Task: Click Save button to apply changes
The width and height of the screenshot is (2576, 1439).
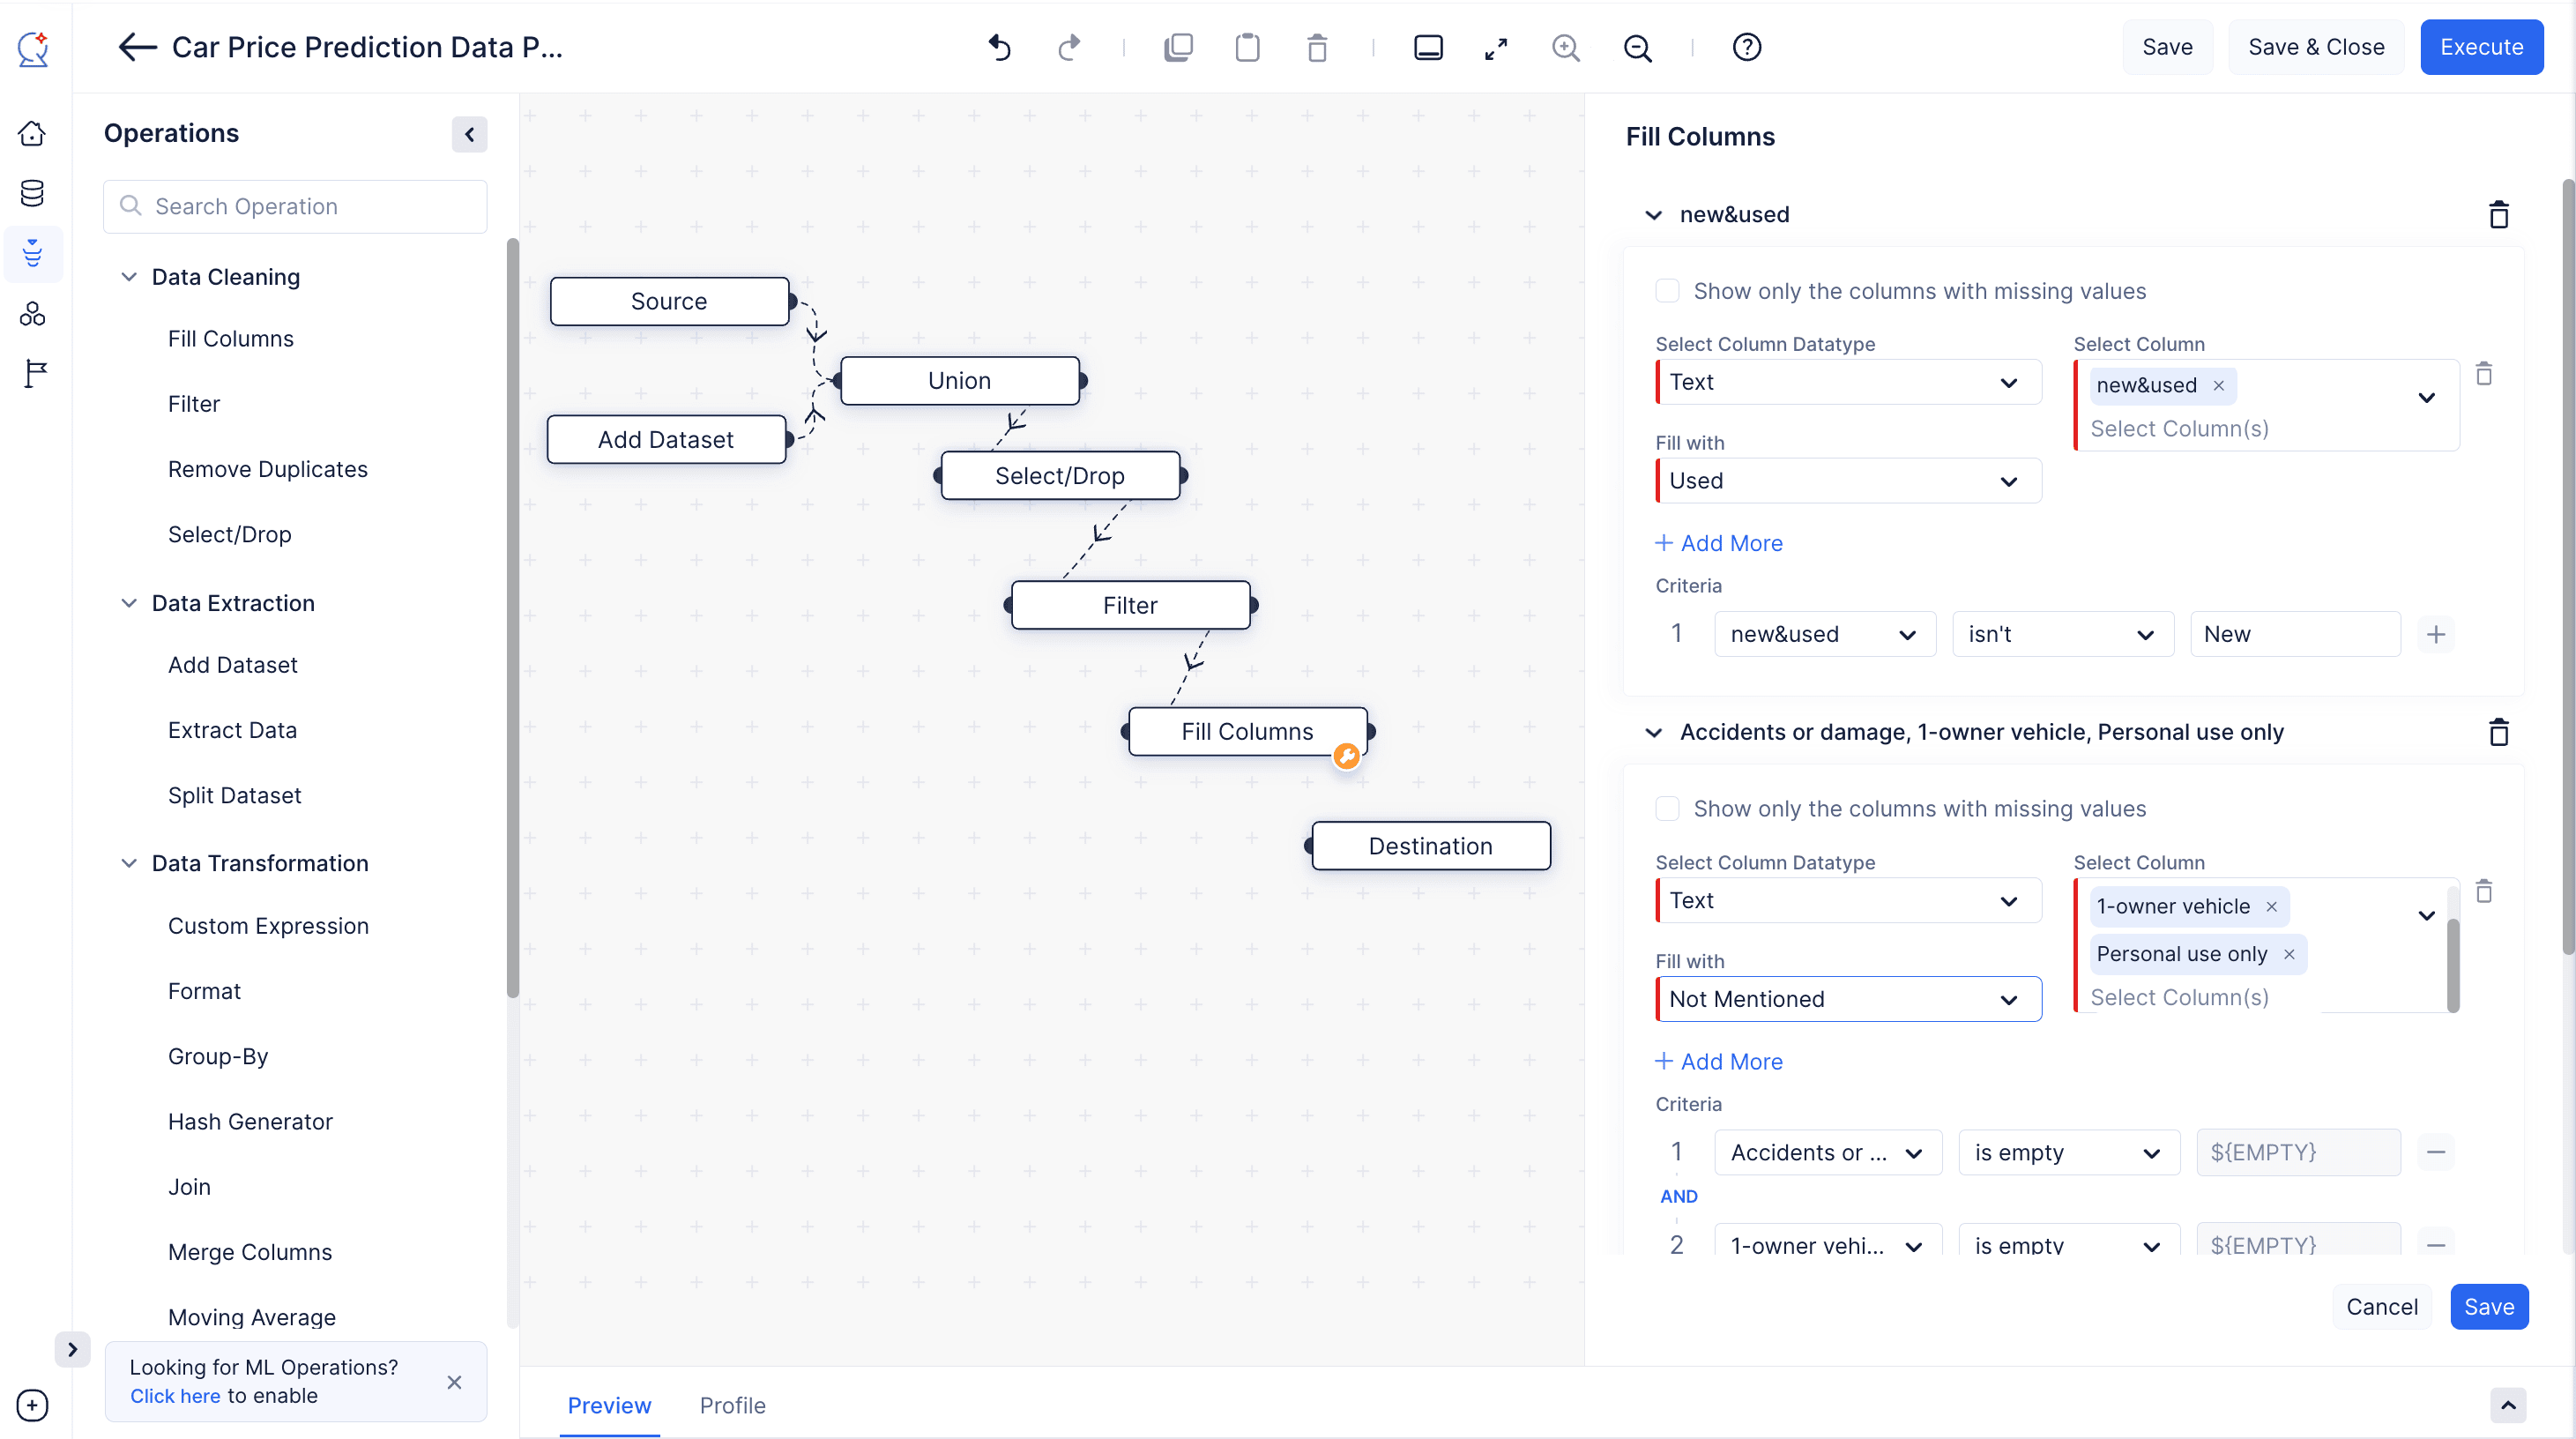Action: 2490,1306
